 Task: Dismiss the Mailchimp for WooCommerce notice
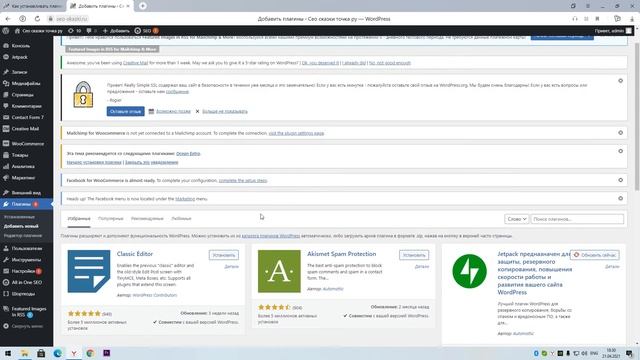click(620, 133)
